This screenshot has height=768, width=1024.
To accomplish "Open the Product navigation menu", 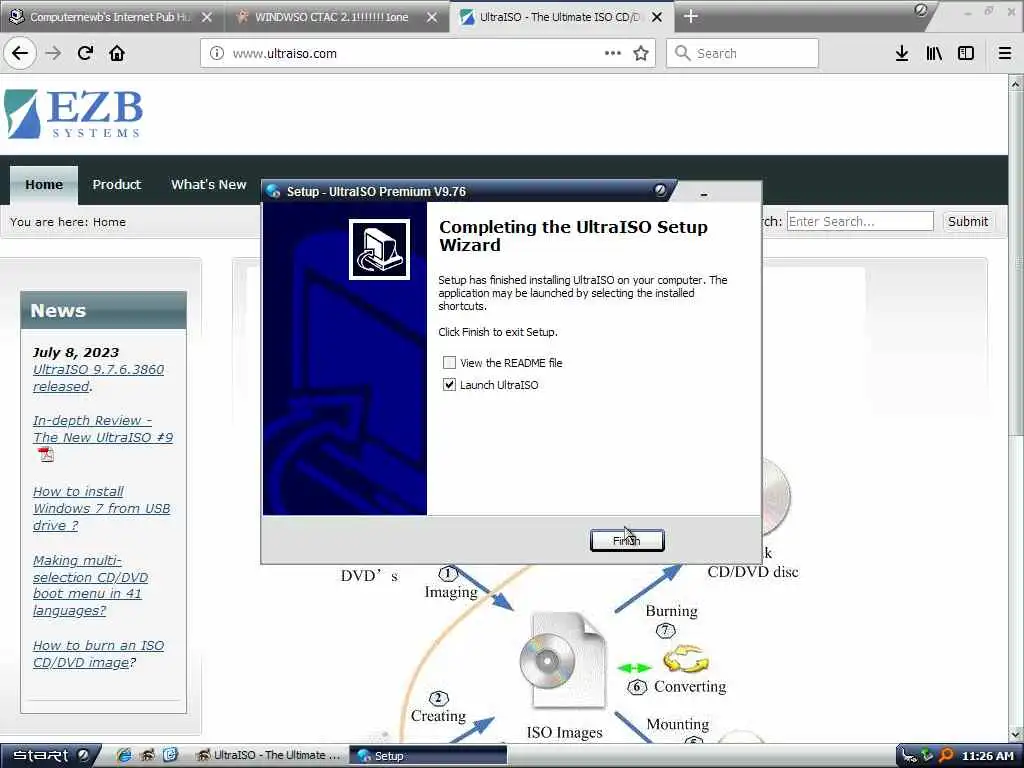I will click(x=117, y=185).
